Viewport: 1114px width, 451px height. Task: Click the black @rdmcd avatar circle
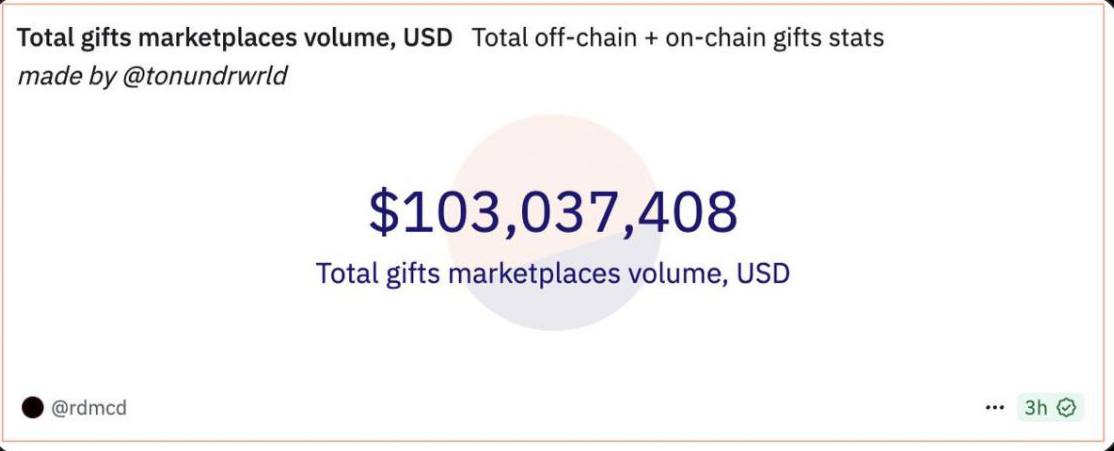[x=32, y=408]
